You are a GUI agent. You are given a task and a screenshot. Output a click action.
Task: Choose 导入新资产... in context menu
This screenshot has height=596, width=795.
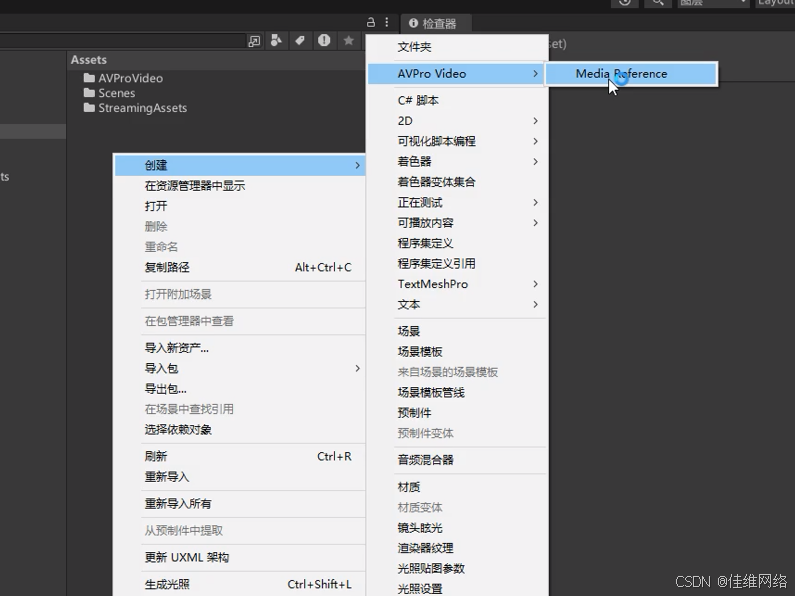pos(239,348)
